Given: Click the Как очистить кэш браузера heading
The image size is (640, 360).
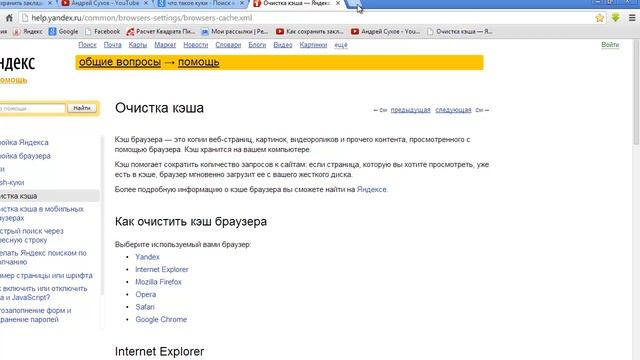Looking at the screenshot, I should 191,221.
